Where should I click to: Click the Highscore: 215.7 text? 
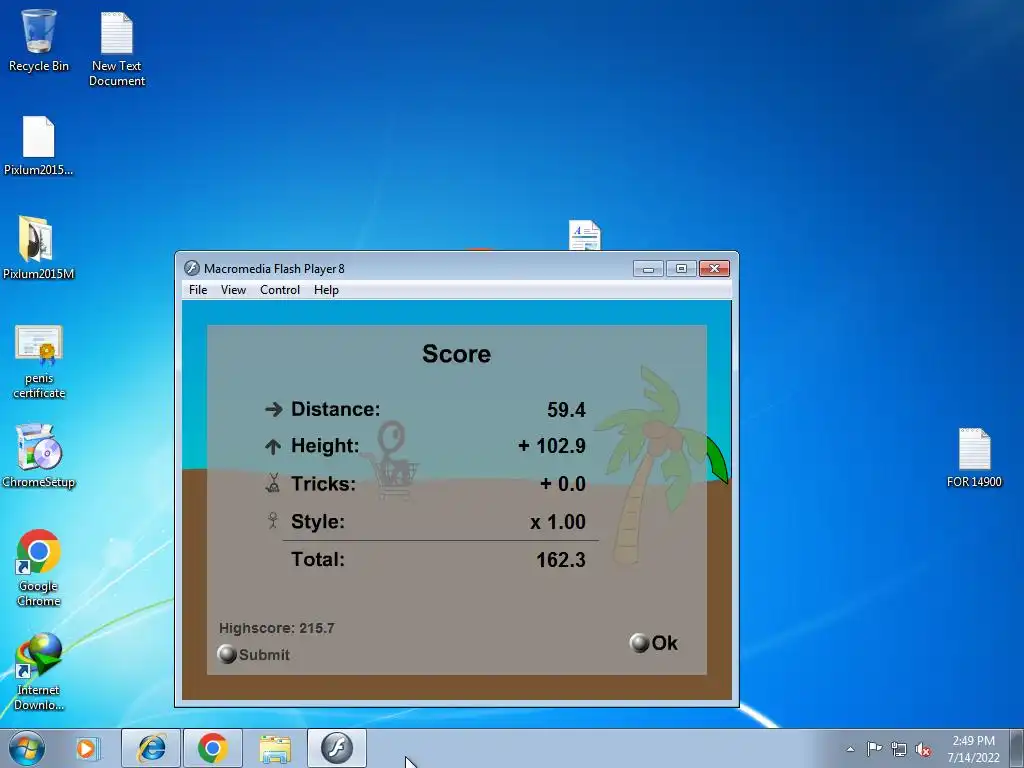277,628
